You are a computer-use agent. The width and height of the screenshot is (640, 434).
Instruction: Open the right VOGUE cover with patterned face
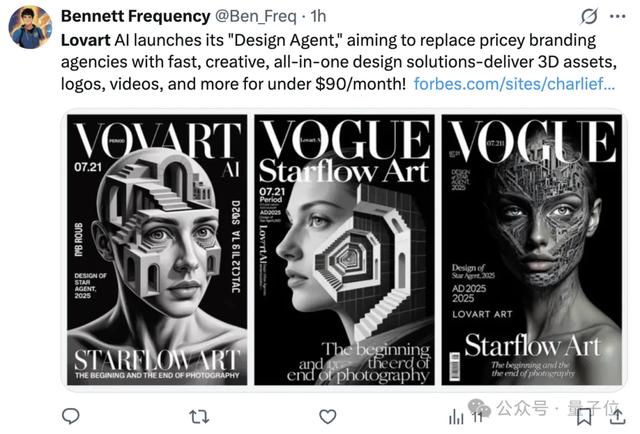(531, 249)
